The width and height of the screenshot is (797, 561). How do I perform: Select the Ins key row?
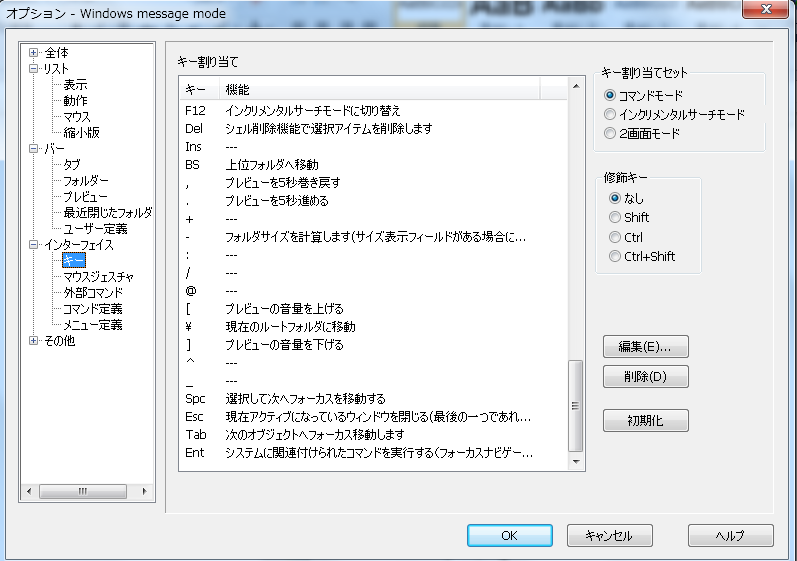click(x=374, y=147)
